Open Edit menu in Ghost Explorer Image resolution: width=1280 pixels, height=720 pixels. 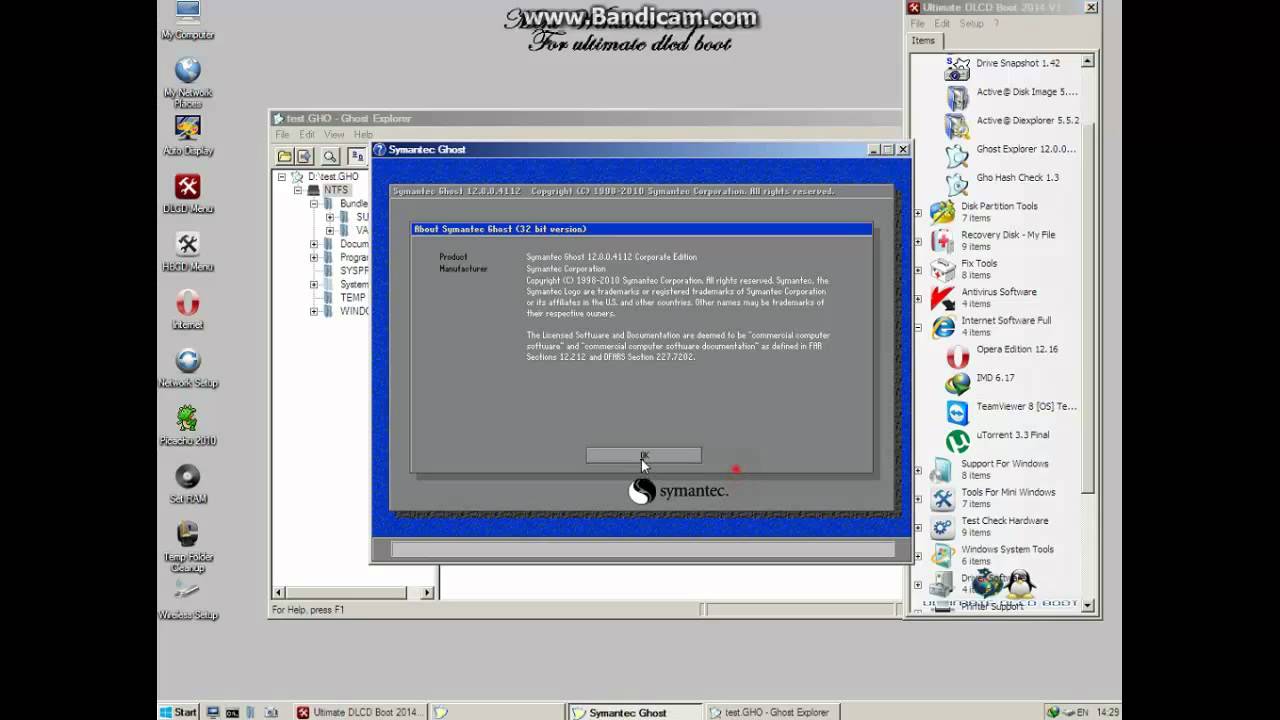pyautogui.click(x=307, y=134)
